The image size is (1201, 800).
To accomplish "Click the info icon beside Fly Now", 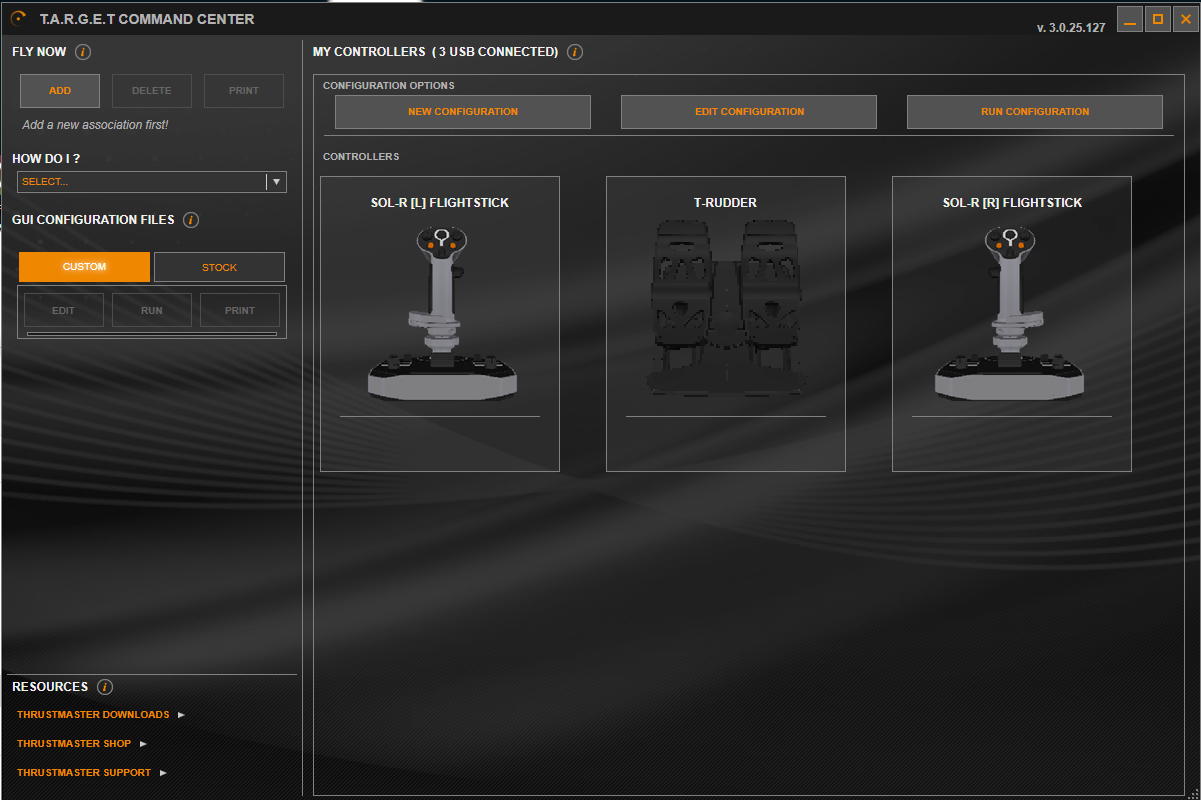I will (83, 52).
